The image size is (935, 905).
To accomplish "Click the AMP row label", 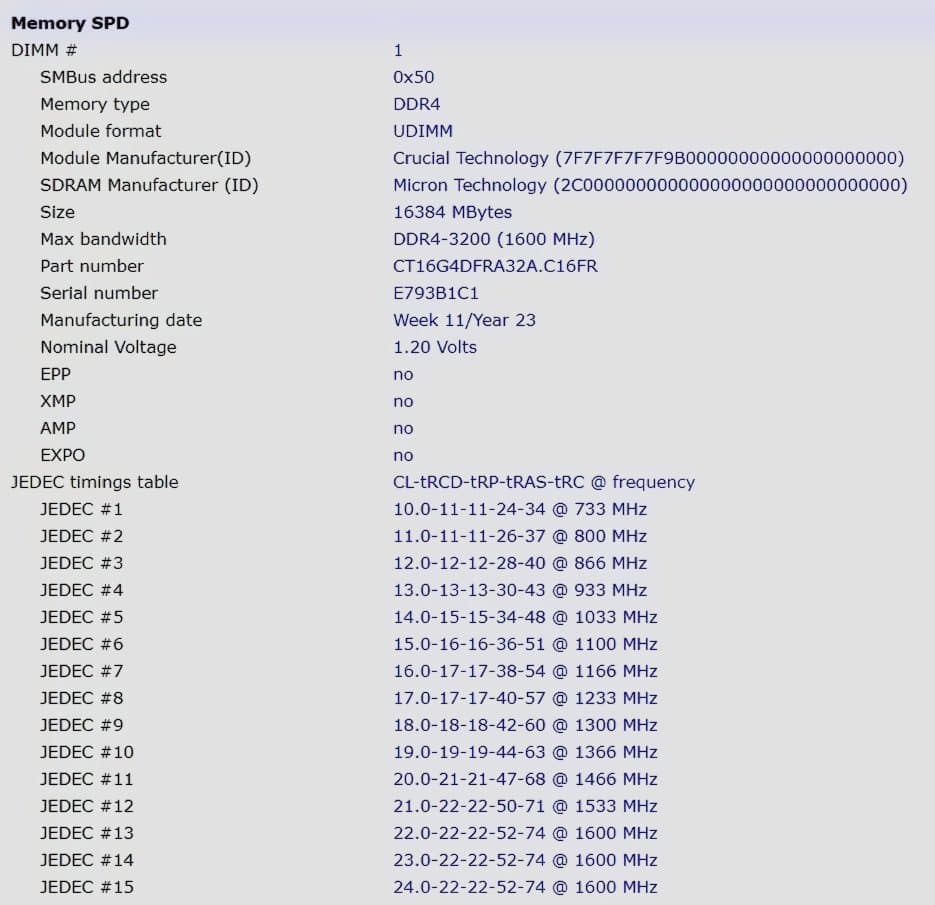I will [58, 428].
